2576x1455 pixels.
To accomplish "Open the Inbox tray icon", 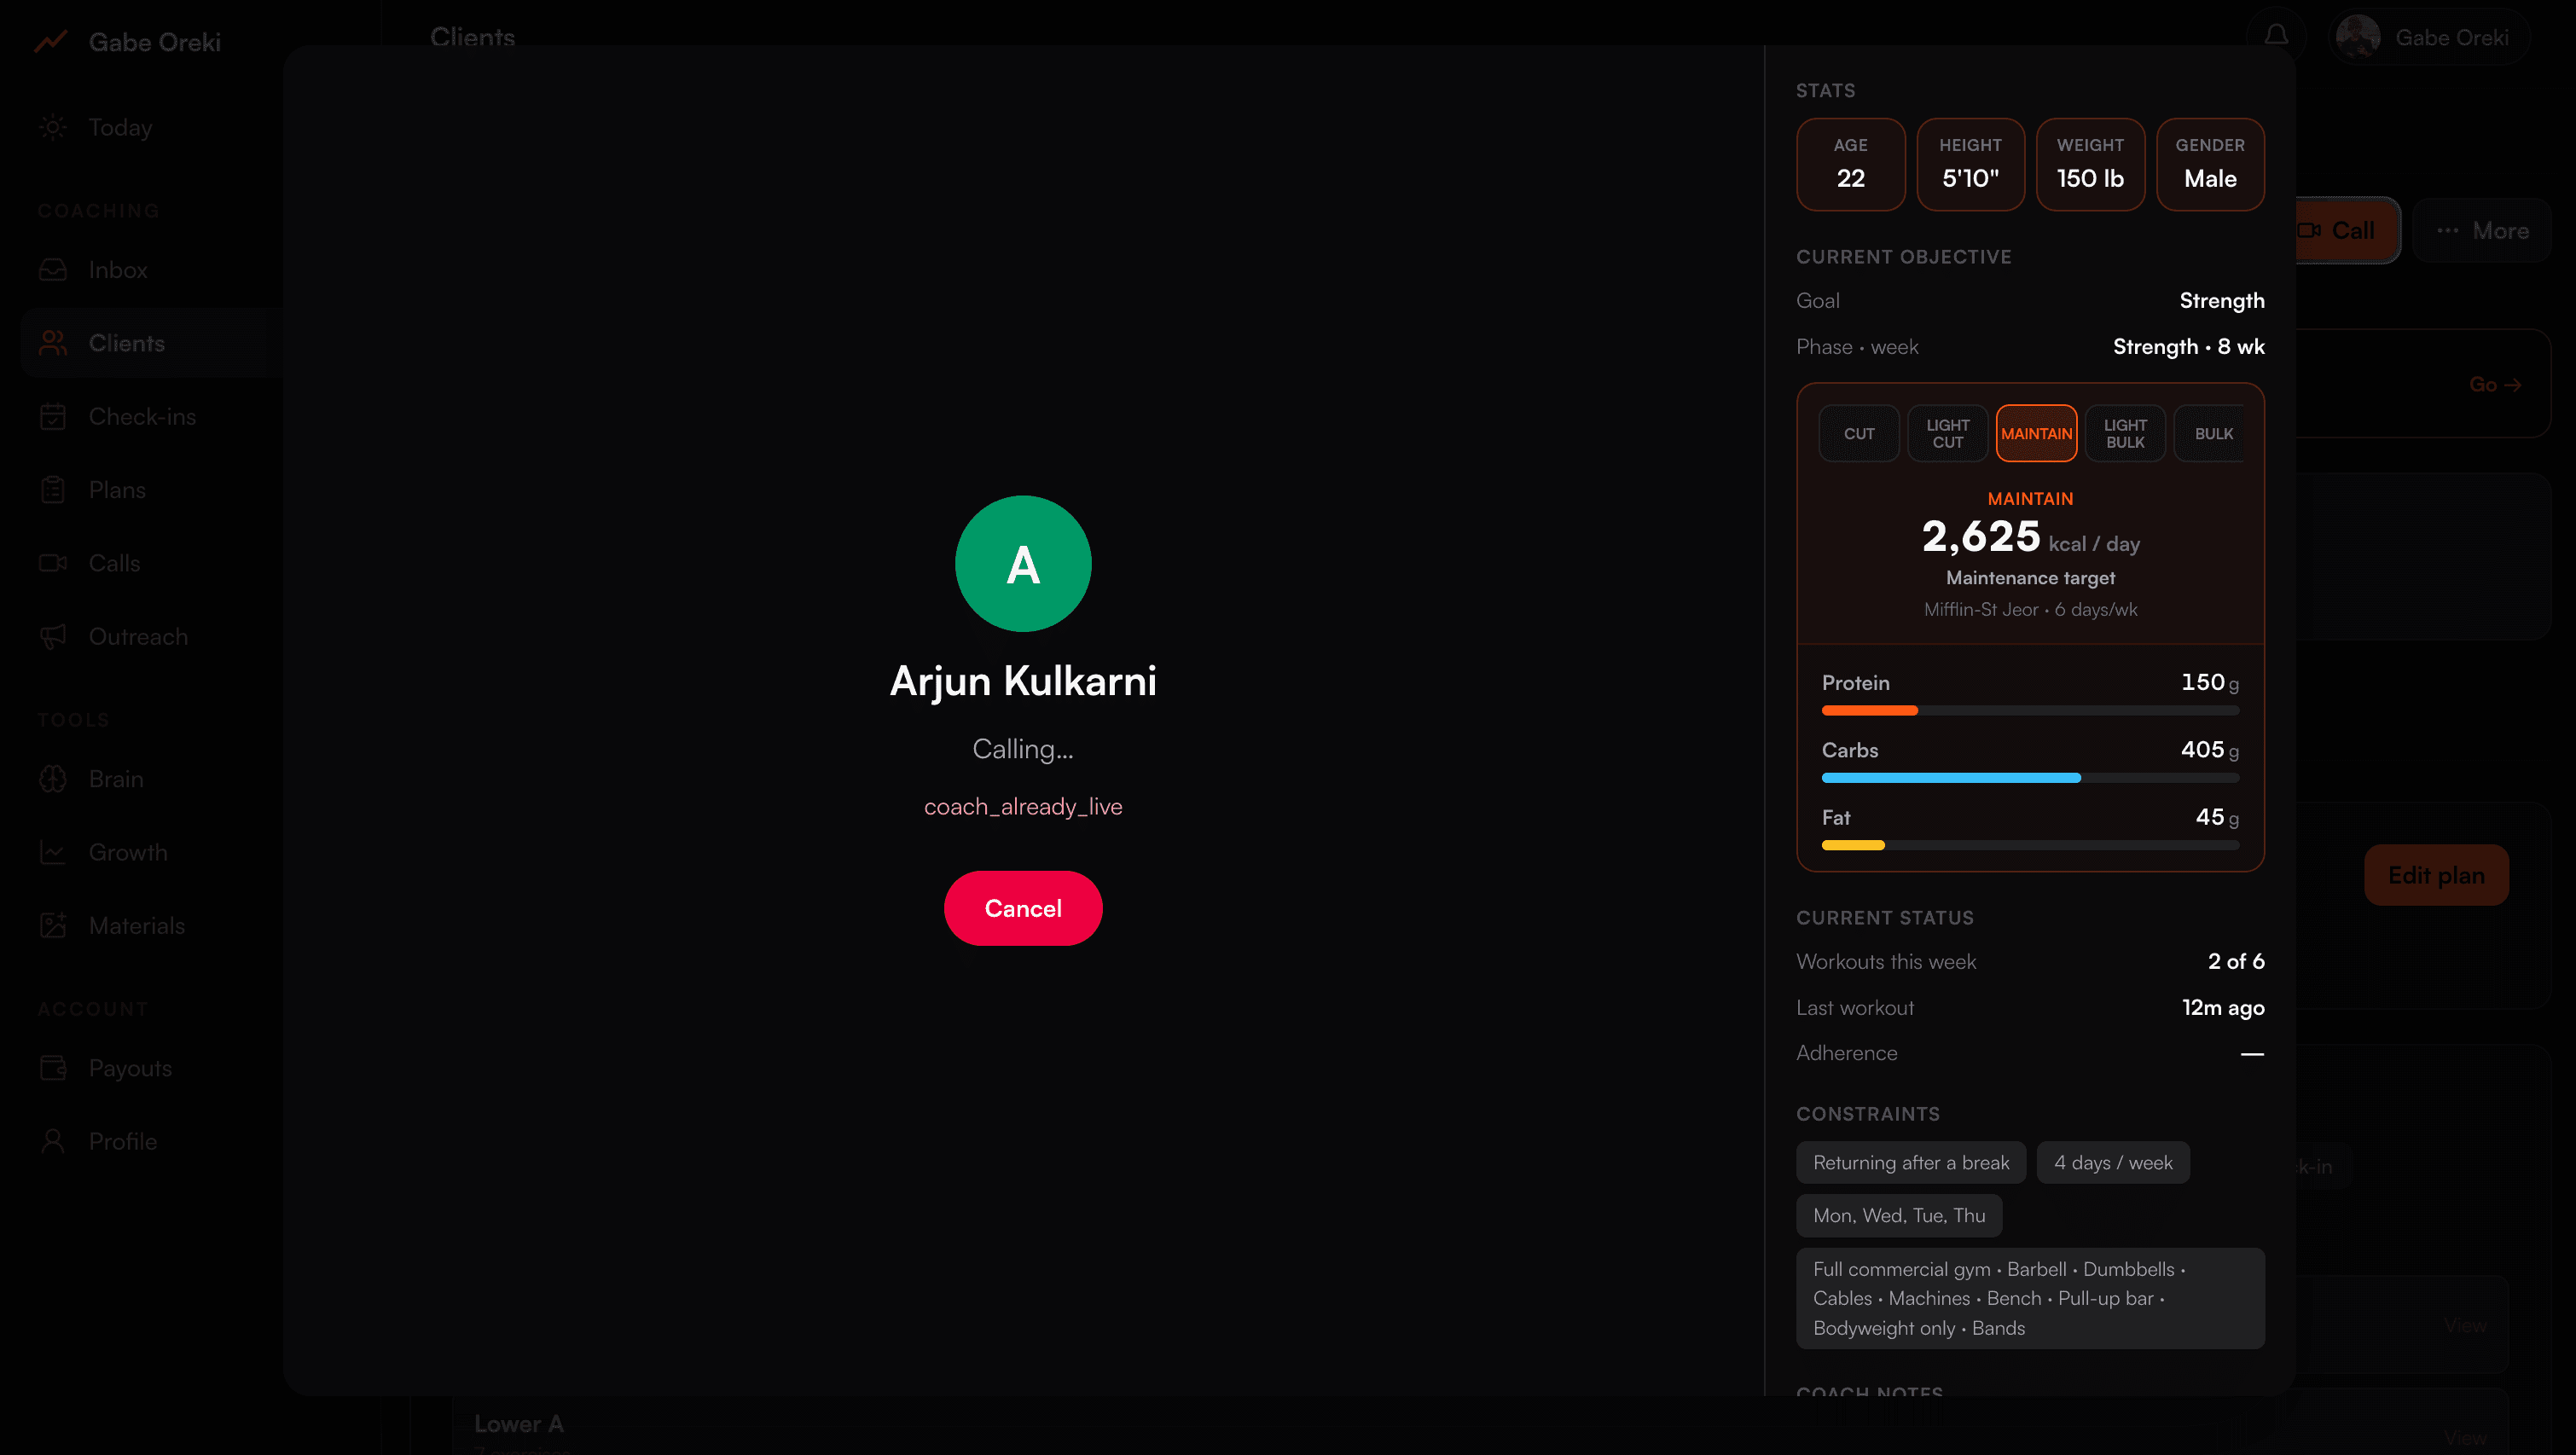I will coord(53,270).
